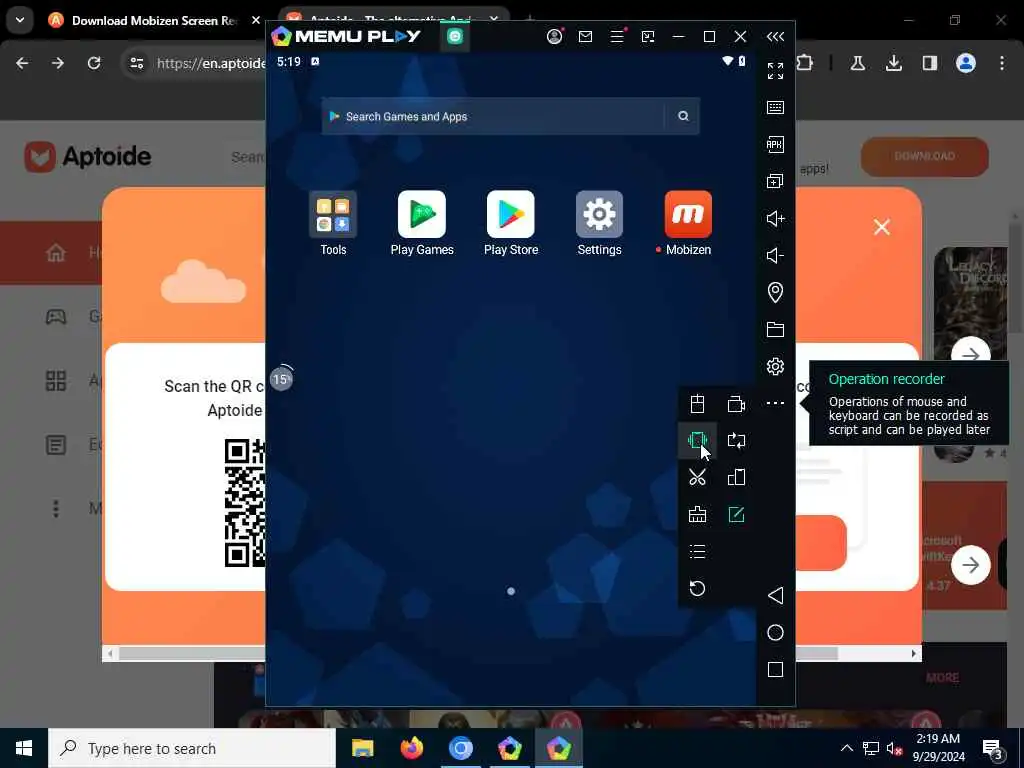This screenshot has height=768, width=1024.
Task: Toggle Chrome side panel icon
Action: click(929, 63)
